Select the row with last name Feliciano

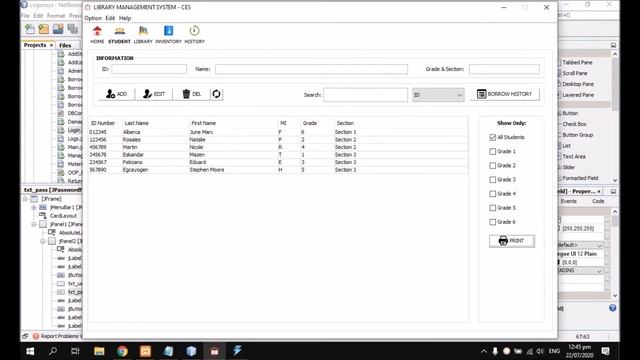pos(278,162)
